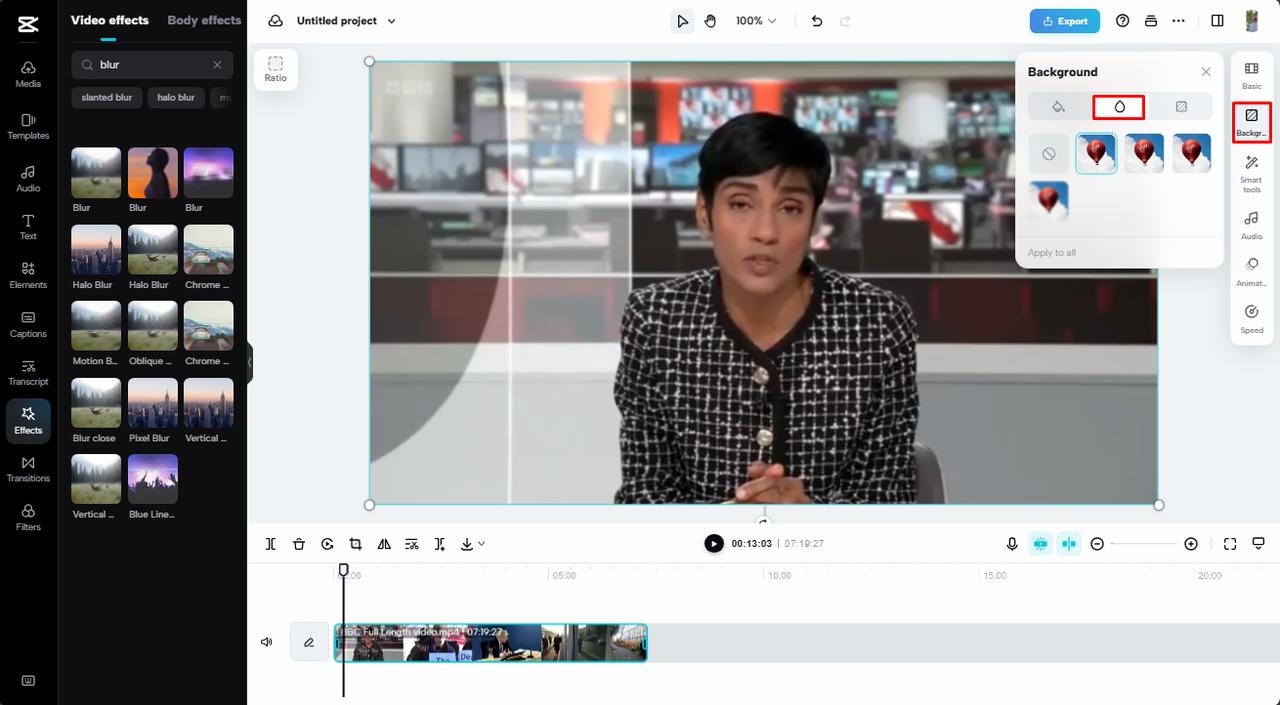Open the Elements panel
This screenshot has width=1280, height=705.
28,275
